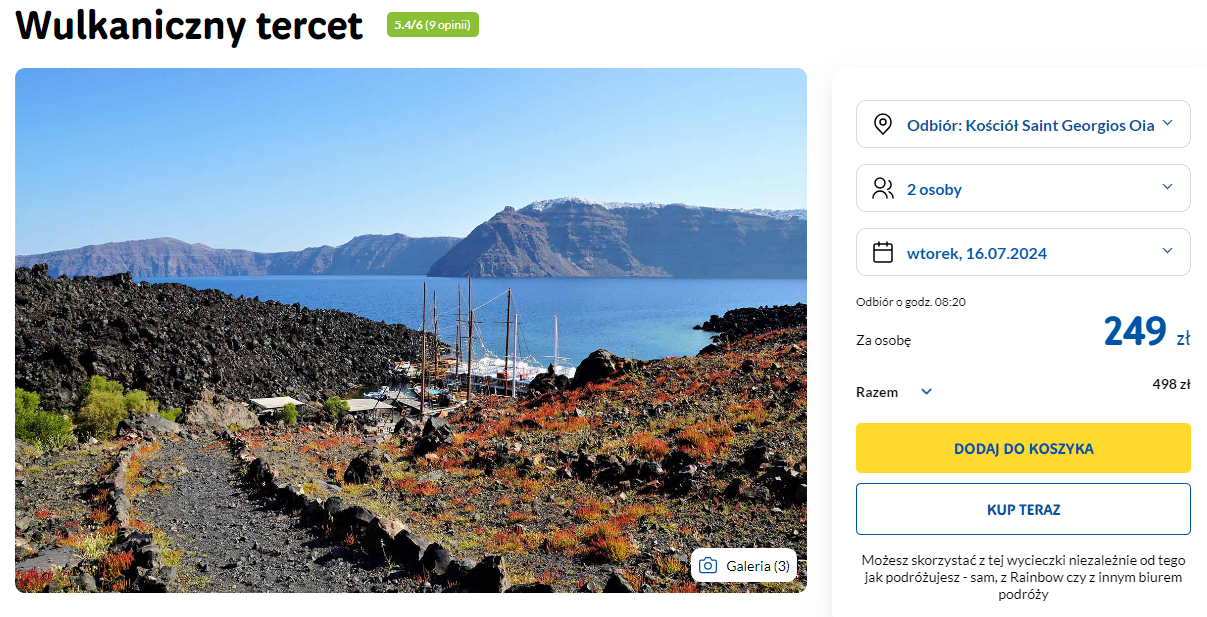
Task: Expand the Razem price breakdown chevron
Action: click(x=926, y=392)
